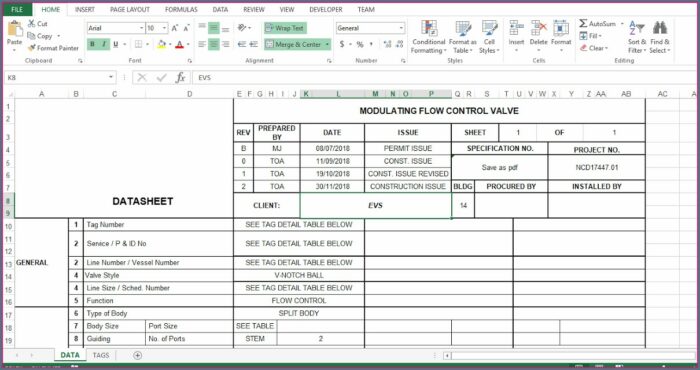Select the Format Painter brush

(31, 48)
